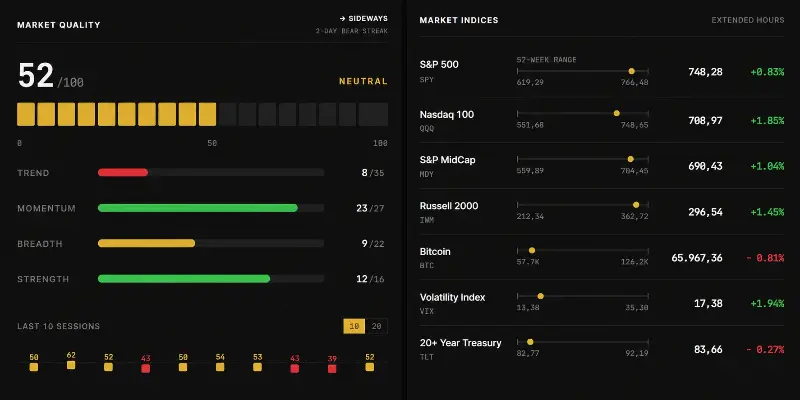Click the +1.04% change for S&P MidCap
Image resolution: width=800 pixels, height=400 pixels.
click(x=767, y=166)
